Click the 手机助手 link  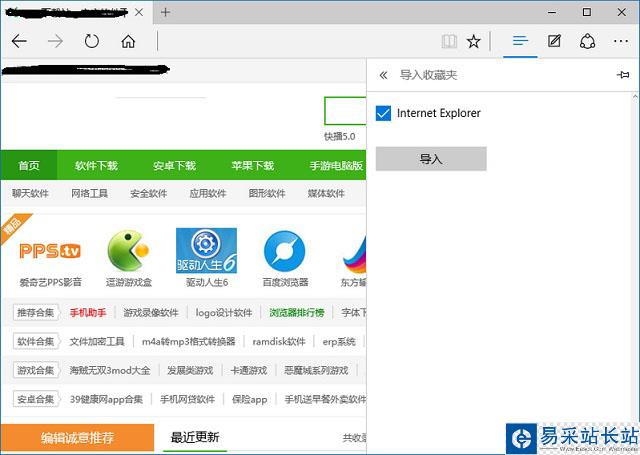[x=88, y=313]
